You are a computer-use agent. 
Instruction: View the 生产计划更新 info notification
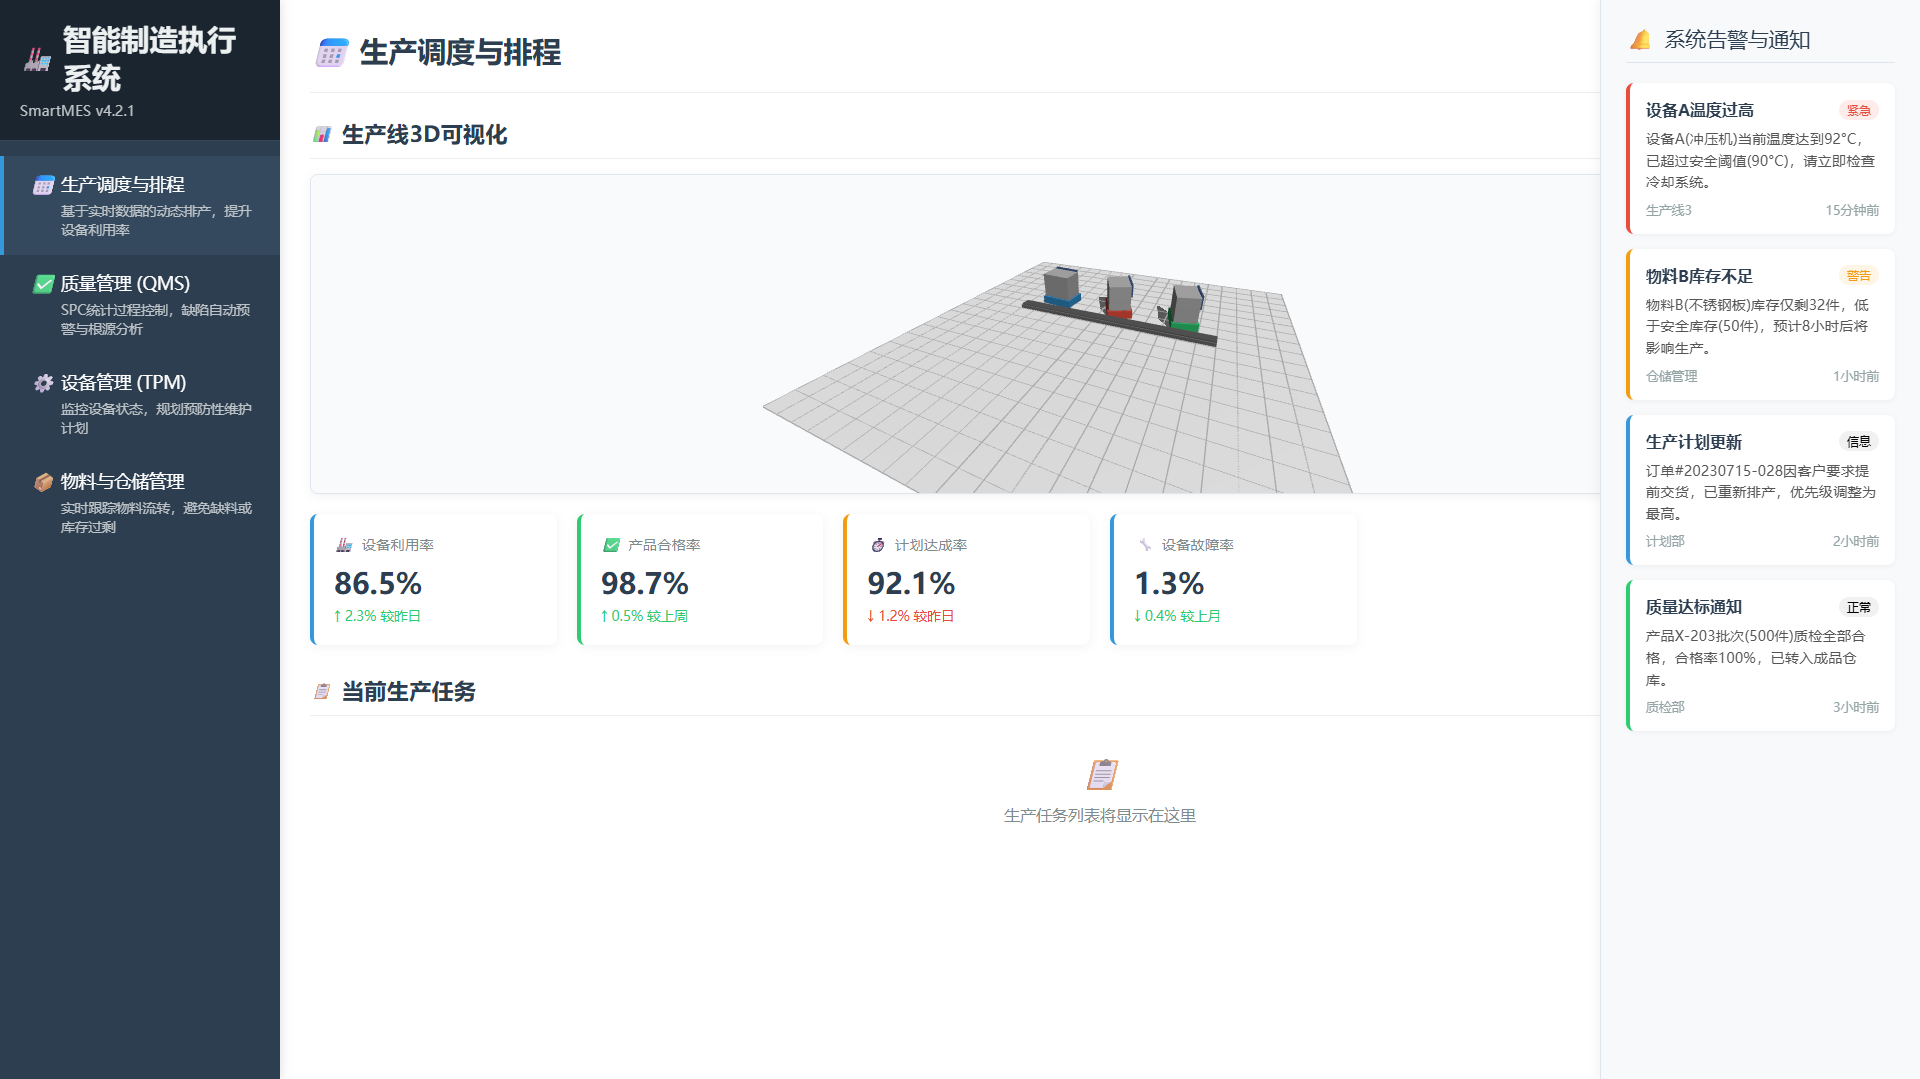click(1760, 490)
